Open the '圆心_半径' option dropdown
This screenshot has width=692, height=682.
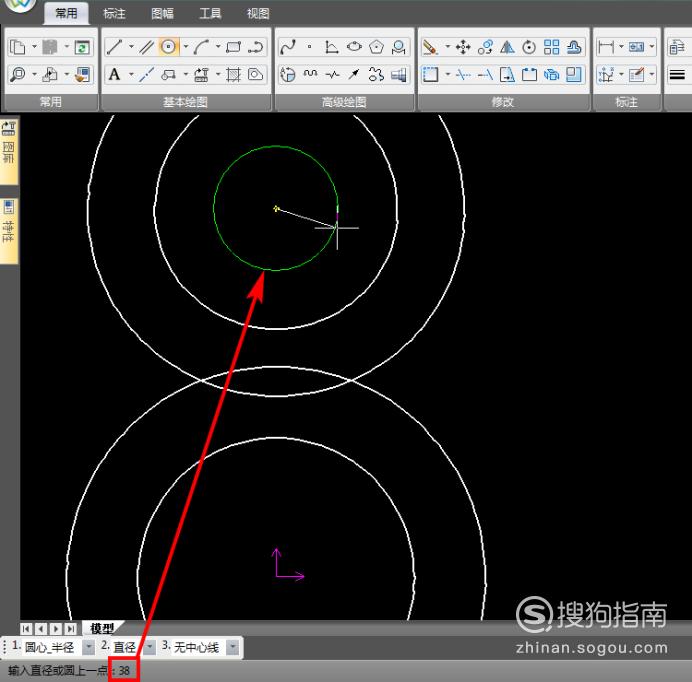click(89, 647)
